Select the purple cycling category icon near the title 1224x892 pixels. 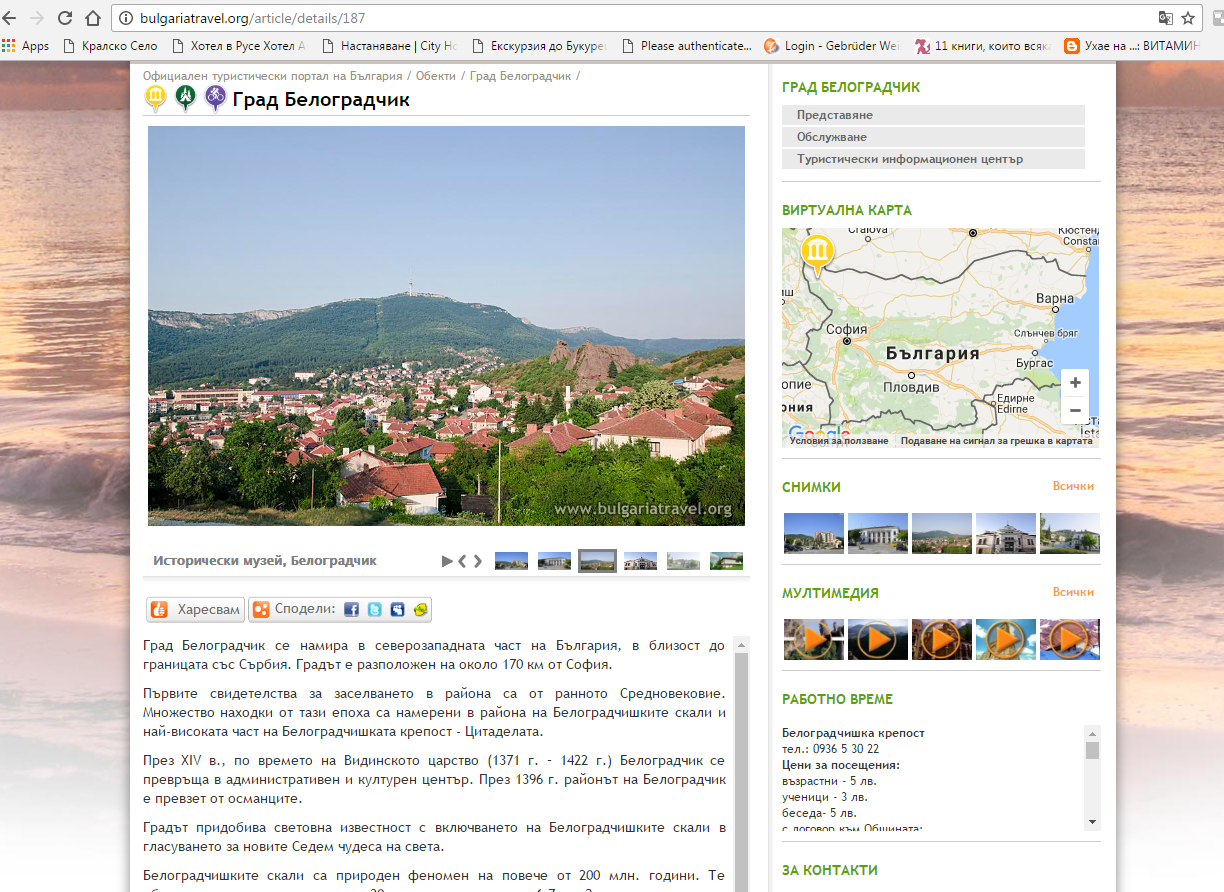click(215, 97)
